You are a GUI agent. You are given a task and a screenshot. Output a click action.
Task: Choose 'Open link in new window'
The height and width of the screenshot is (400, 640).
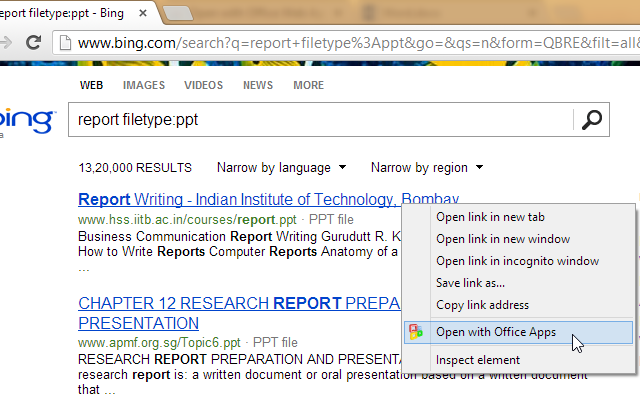coord(518,239)
